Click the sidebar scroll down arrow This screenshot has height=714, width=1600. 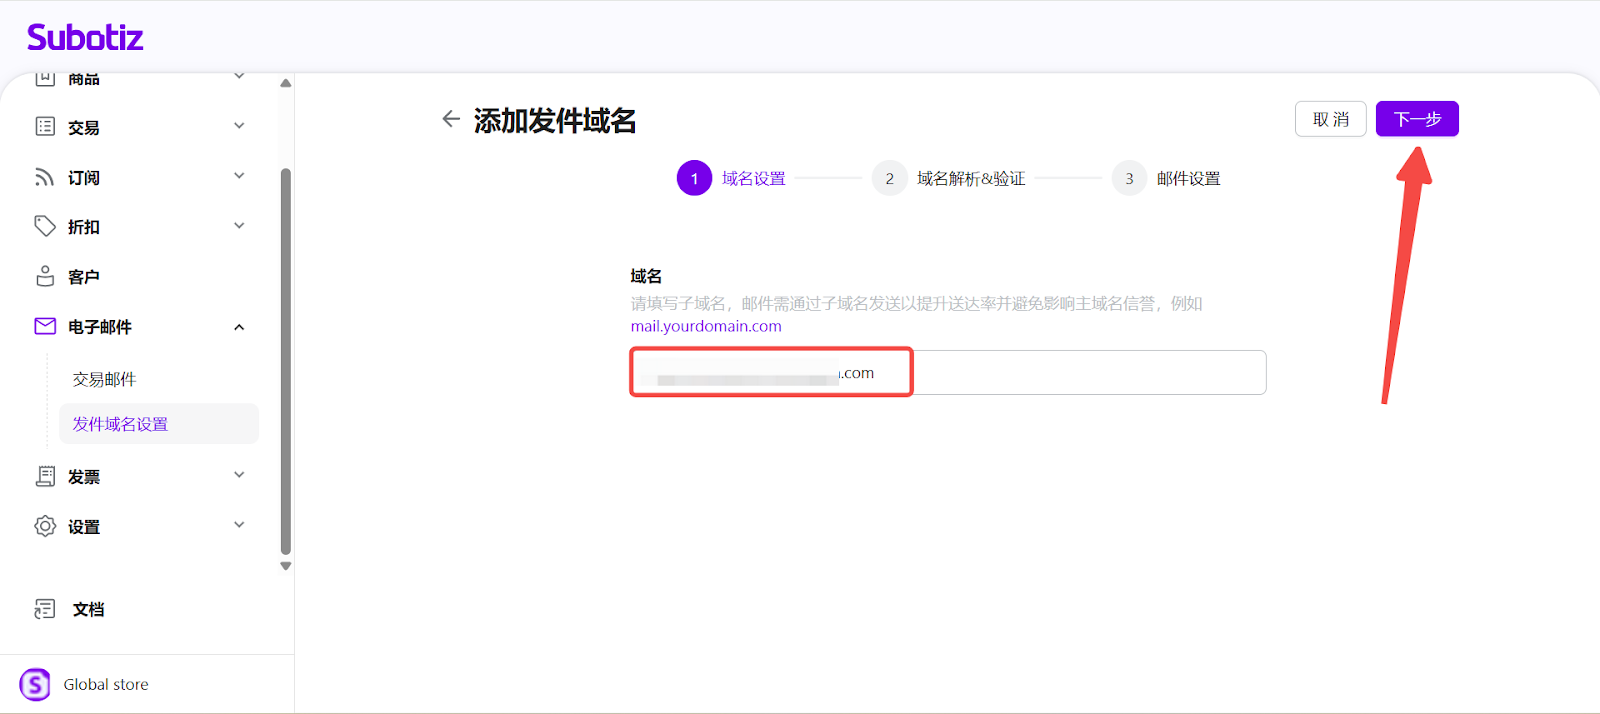tap(286, 566)
